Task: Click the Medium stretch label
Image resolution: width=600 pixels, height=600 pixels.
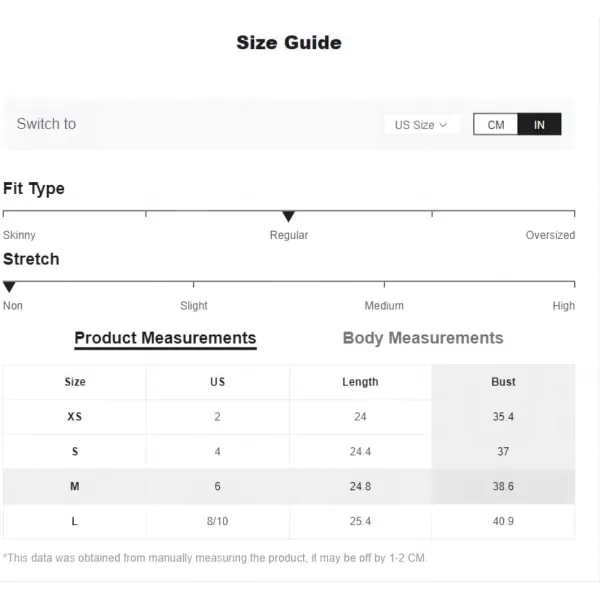Action: tap(384, 306)
